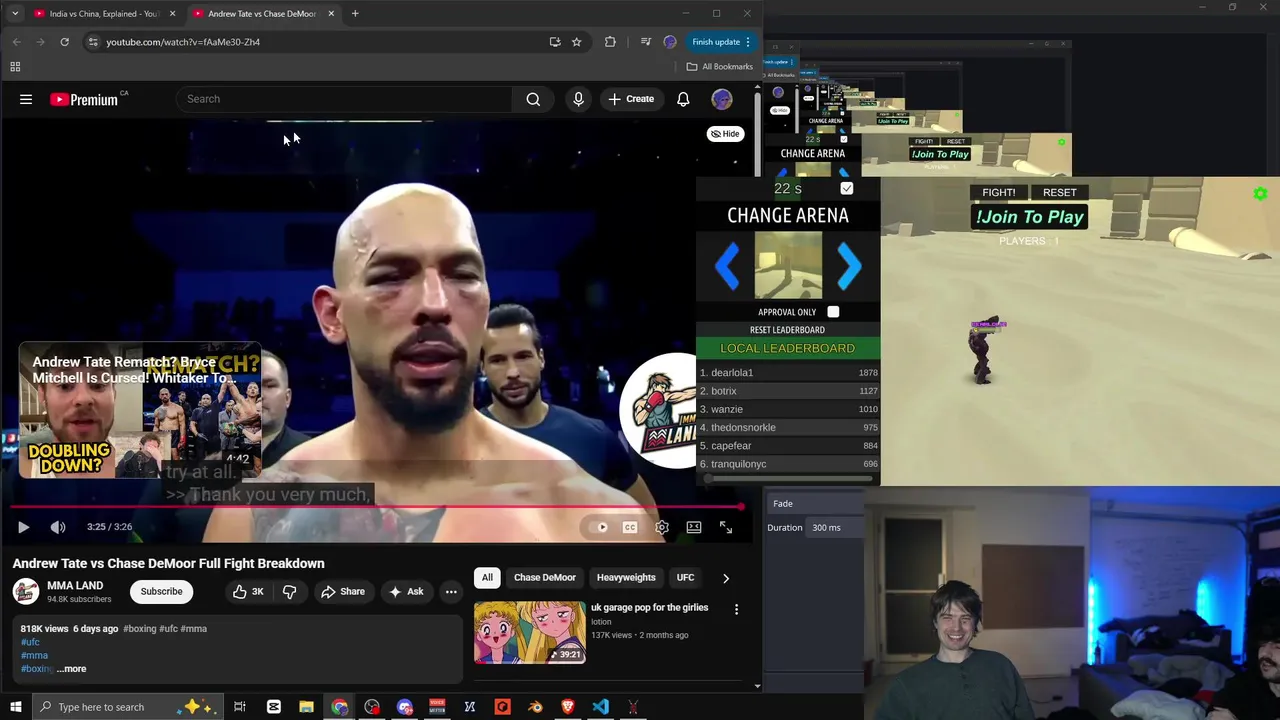Toggle the autoplay switch in the player
Viewport: 1280px width, 720px height.
tap(600, 527)
